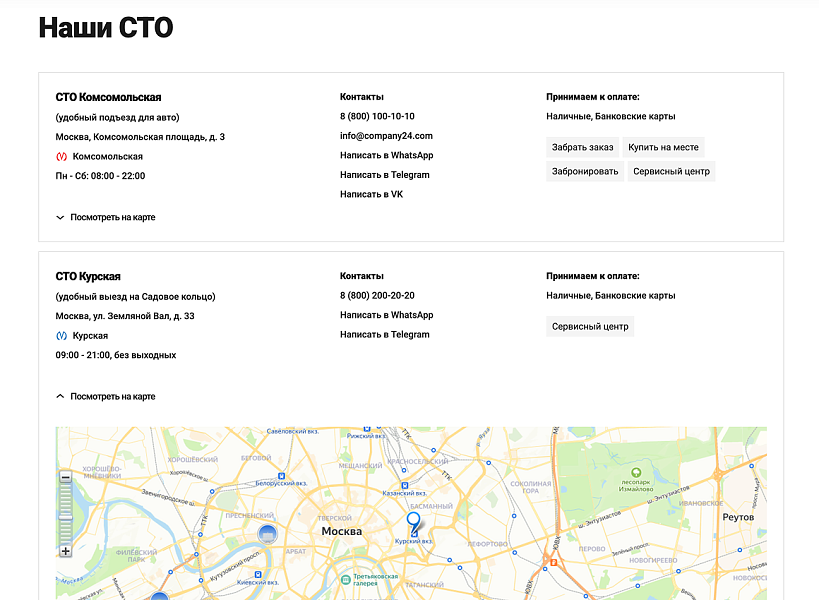Click the blue Курская metro icon
The image size is (819, 600).
point(62,336)
